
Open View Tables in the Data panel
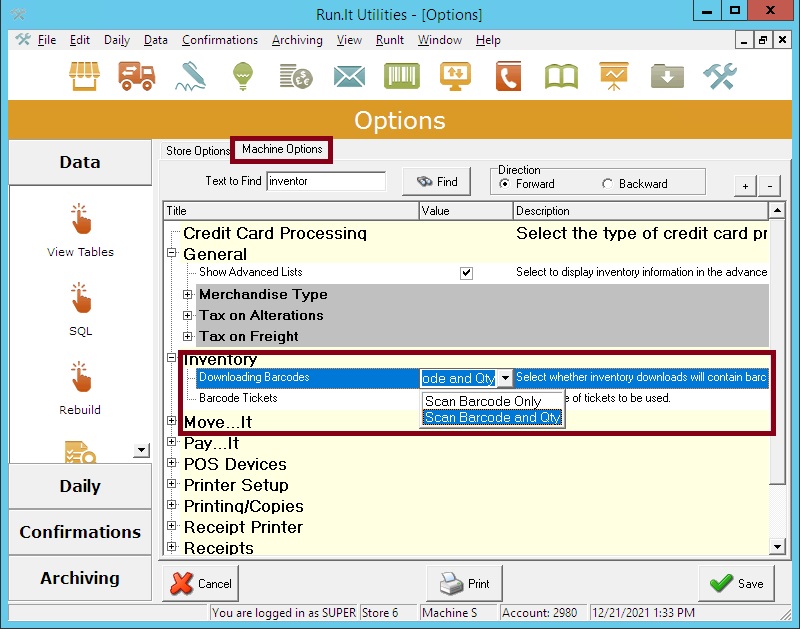80,231
